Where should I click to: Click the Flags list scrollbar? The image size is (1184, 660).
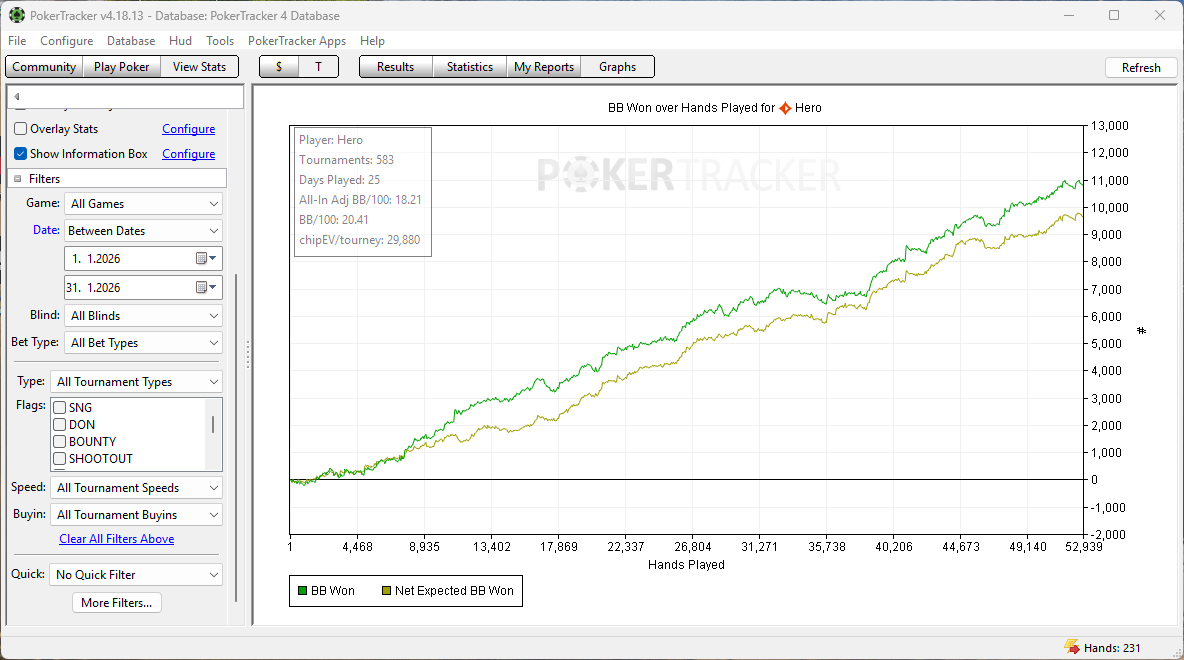click(x=212, y=425)
